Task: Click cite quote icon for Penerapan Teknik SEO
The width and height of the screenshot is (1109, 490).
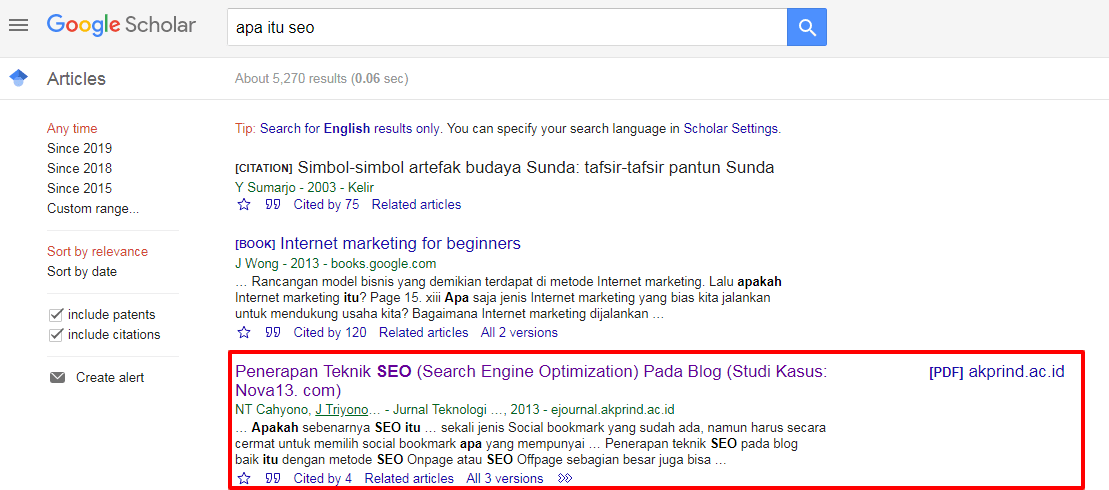Action: (x=272, y=479)
